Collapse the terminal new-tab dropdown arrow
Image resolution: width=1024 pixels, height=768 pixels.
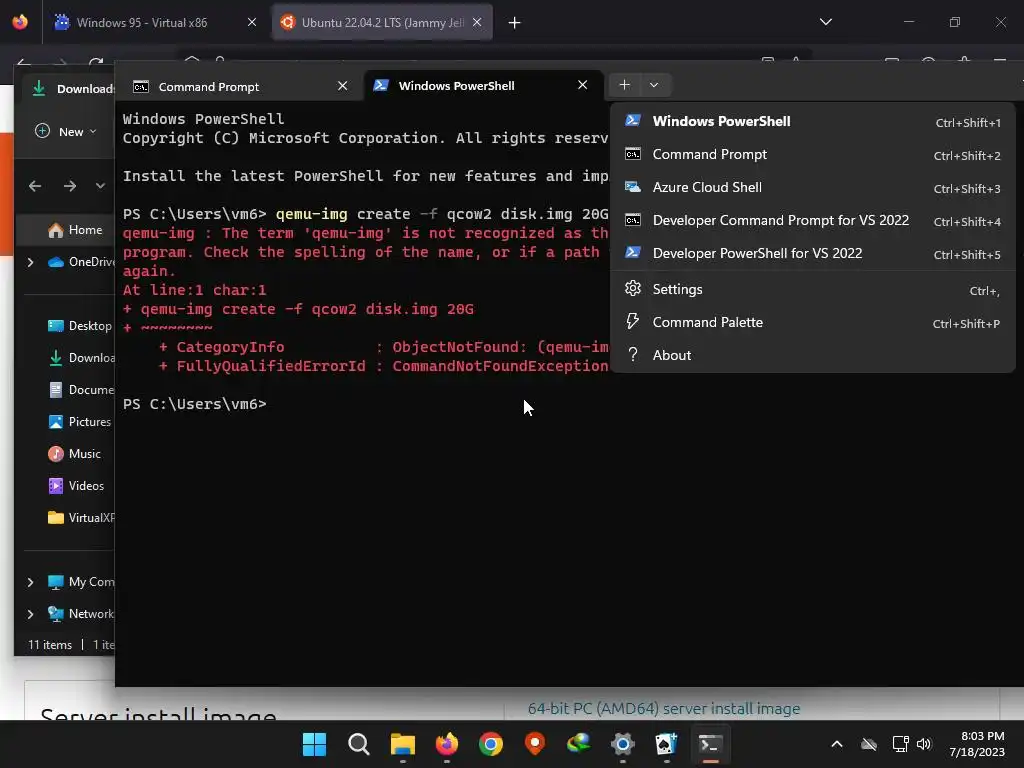tap(654, 85)
